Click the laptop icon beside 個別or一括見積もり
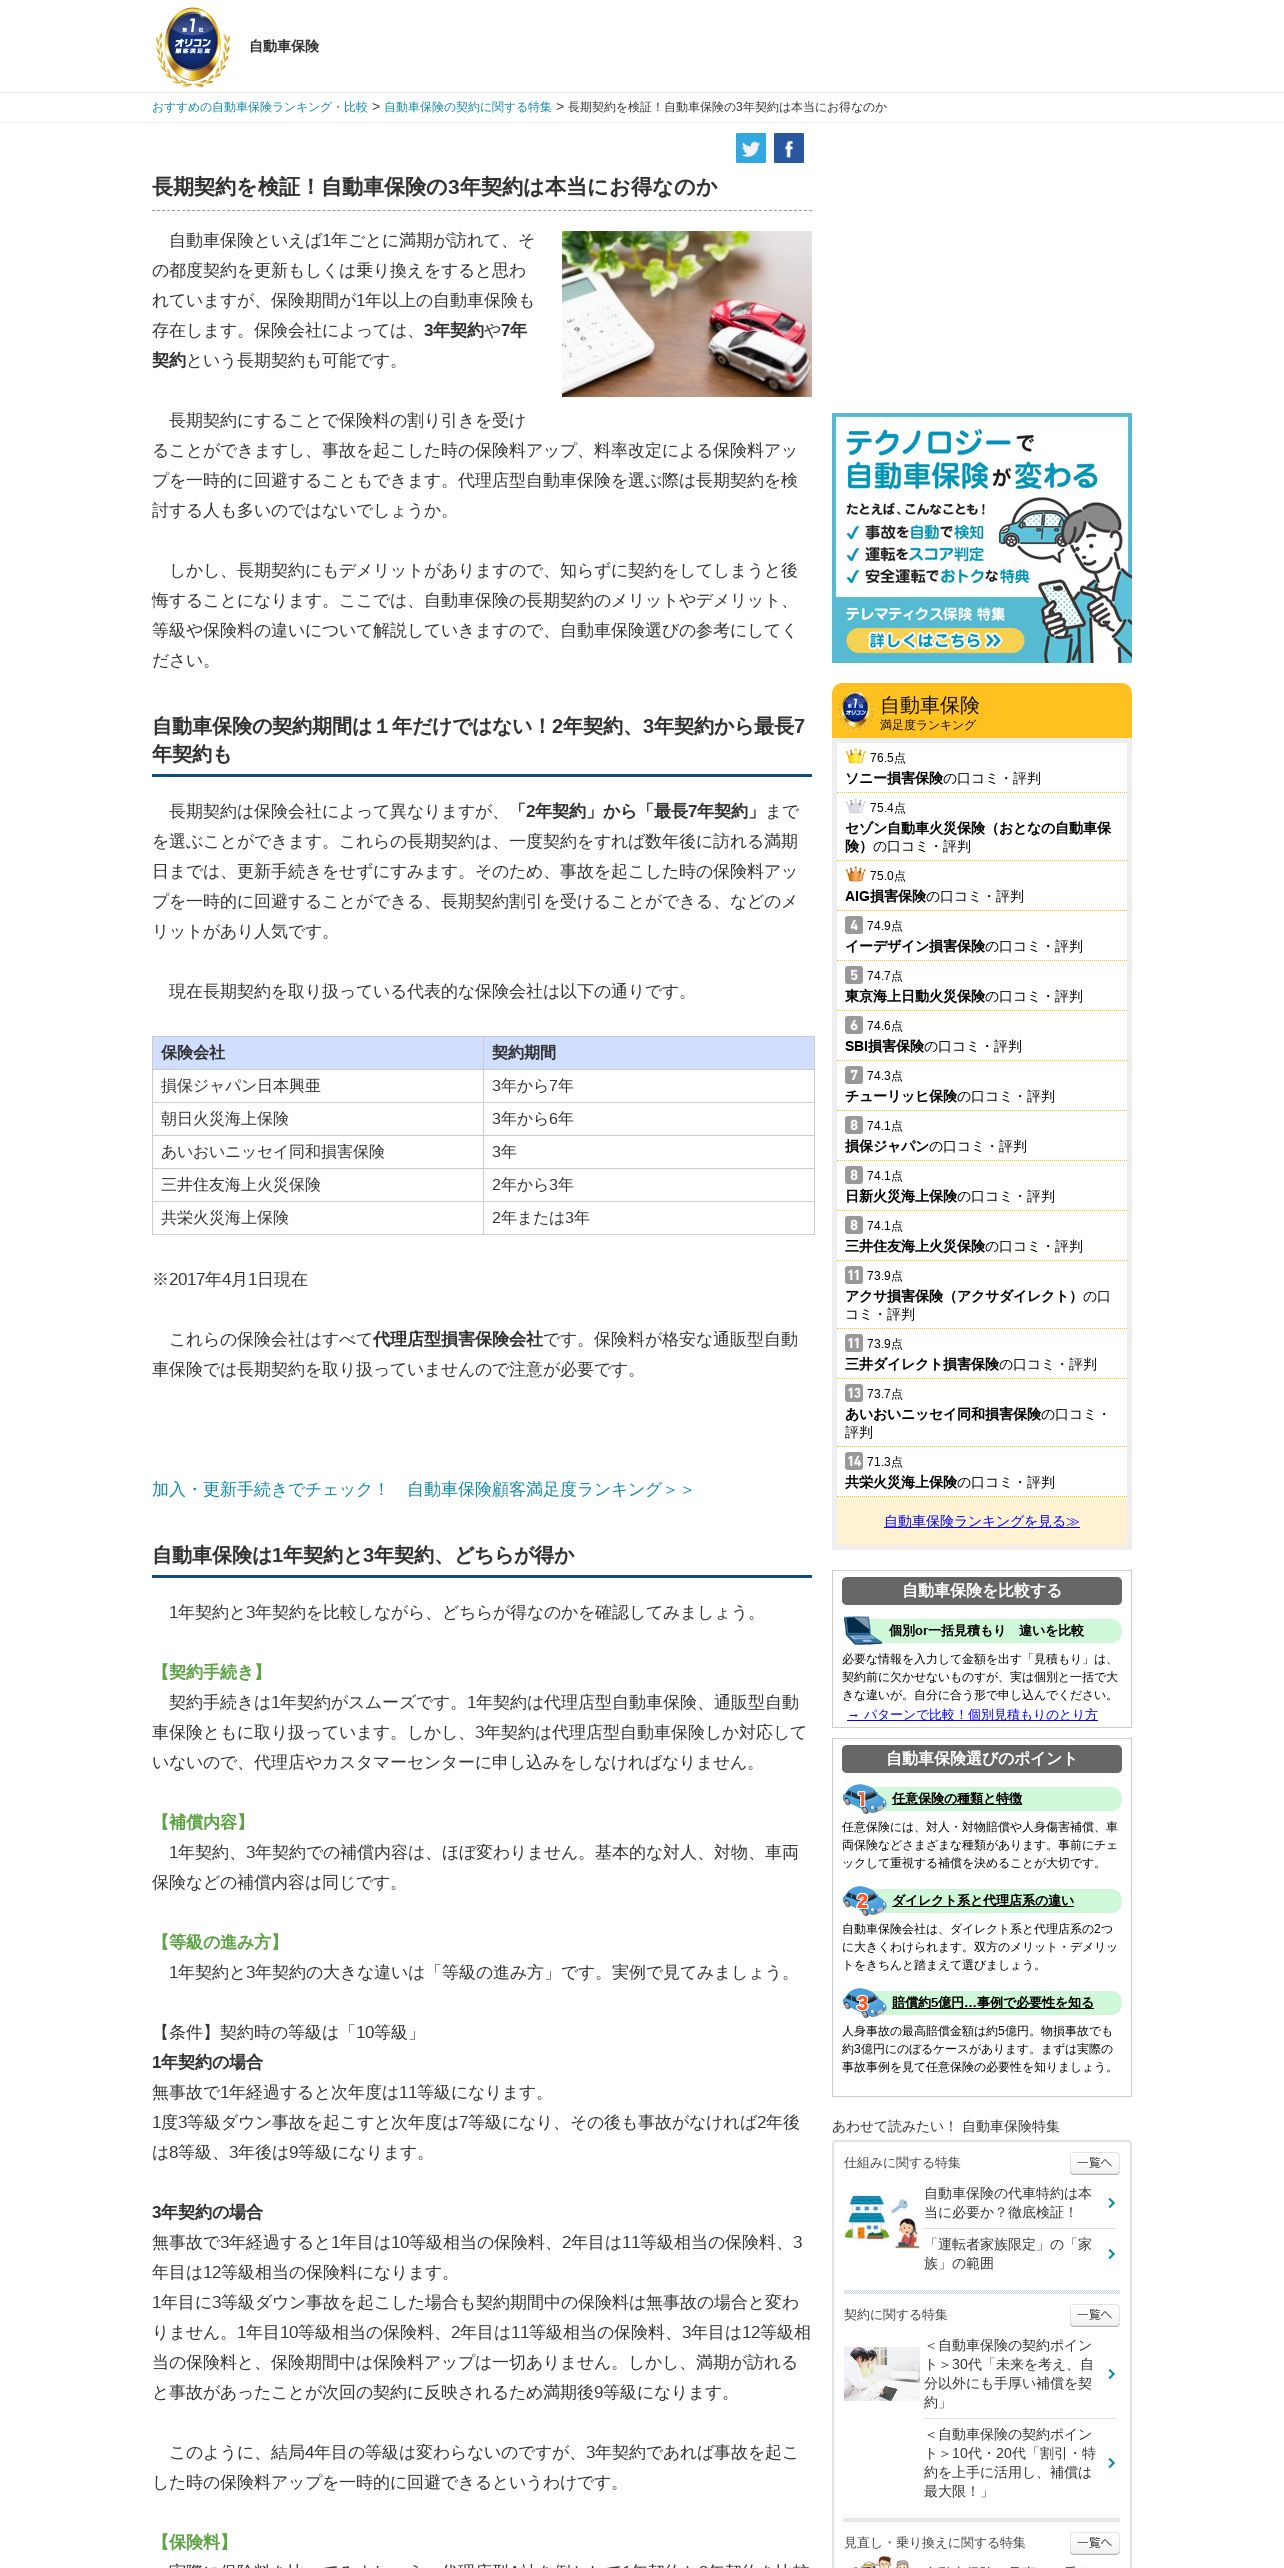This screenshot has height=2568, width=1284. (862, 1630)
